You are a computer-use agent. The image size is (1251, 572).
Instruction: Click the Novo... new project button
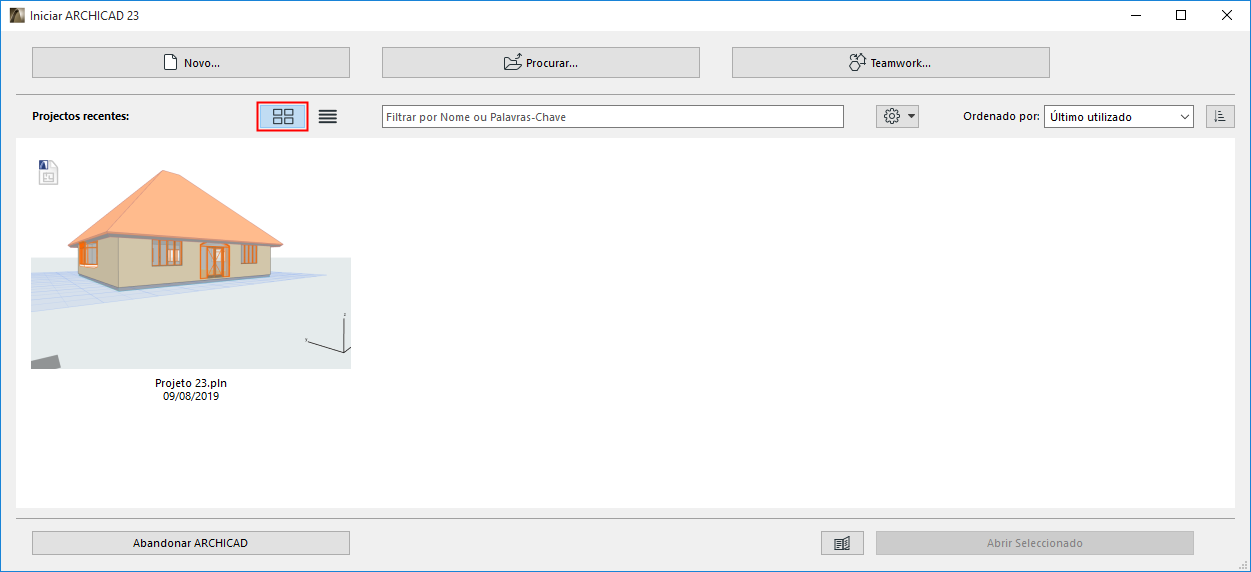pos(191,62)
